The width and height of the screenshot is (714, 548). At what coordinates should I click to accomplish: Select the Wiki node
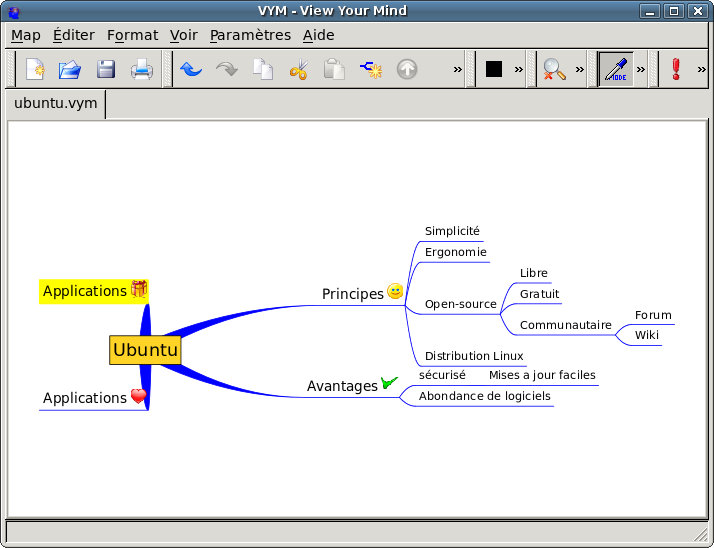[647, 335]
